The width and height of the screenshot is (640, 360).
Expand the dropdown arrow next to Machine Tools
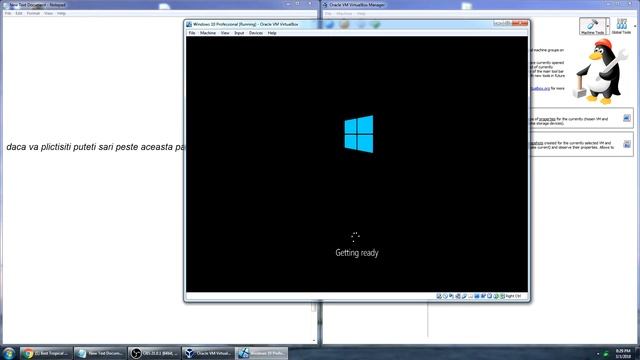[x=608, y=26]
